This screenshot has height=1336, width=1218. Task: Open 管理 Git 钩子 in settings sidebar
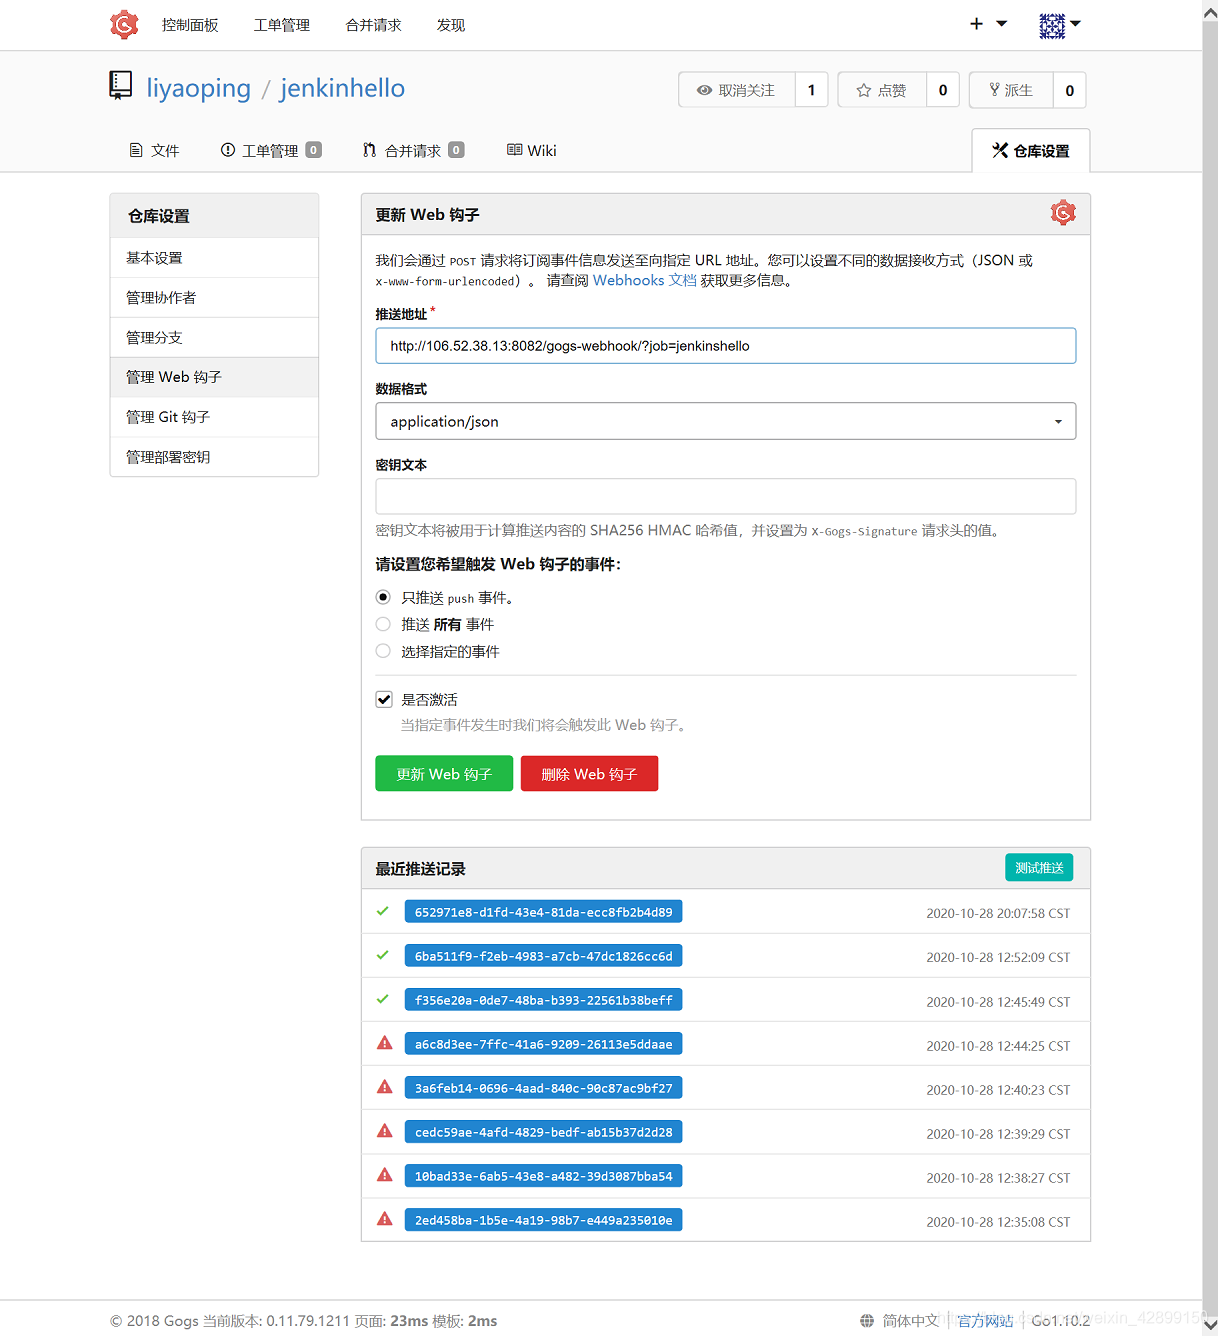(x=214, y=417)
